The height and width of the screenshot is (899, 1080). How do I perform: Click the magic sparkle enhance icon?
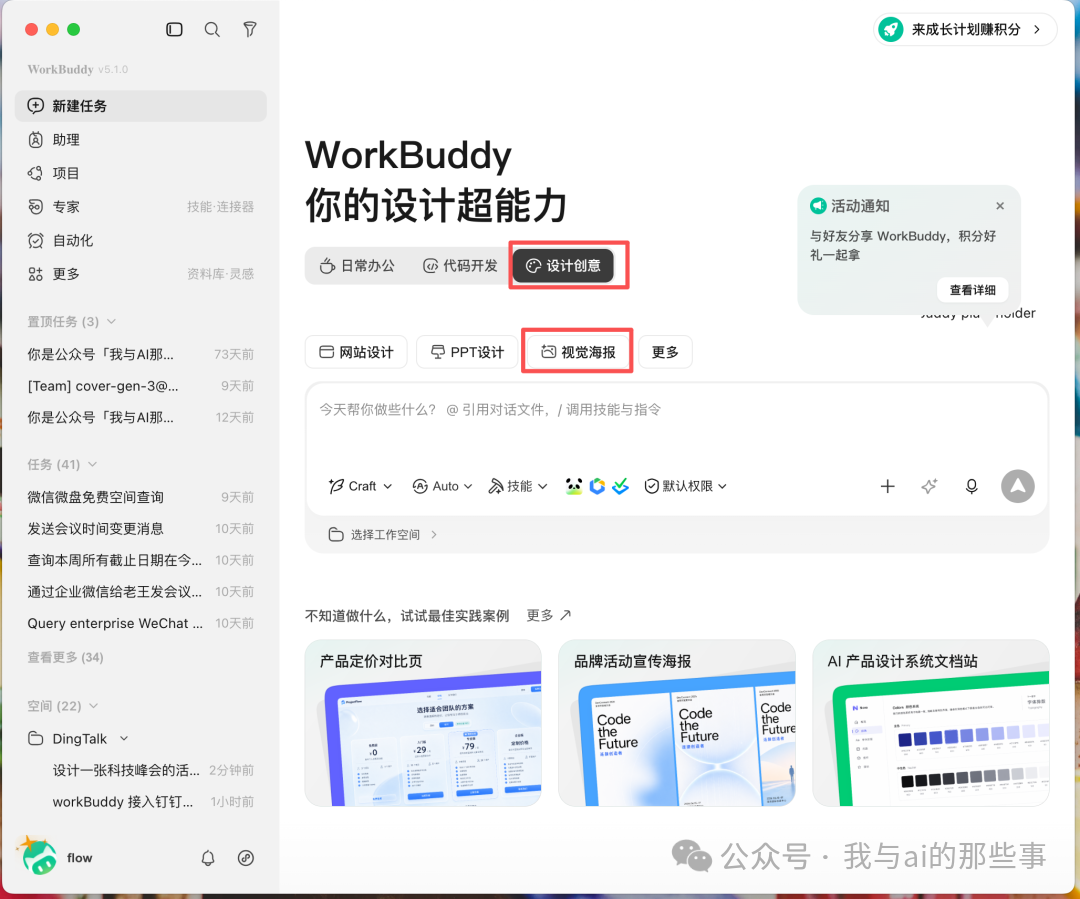tap(929, 486)
